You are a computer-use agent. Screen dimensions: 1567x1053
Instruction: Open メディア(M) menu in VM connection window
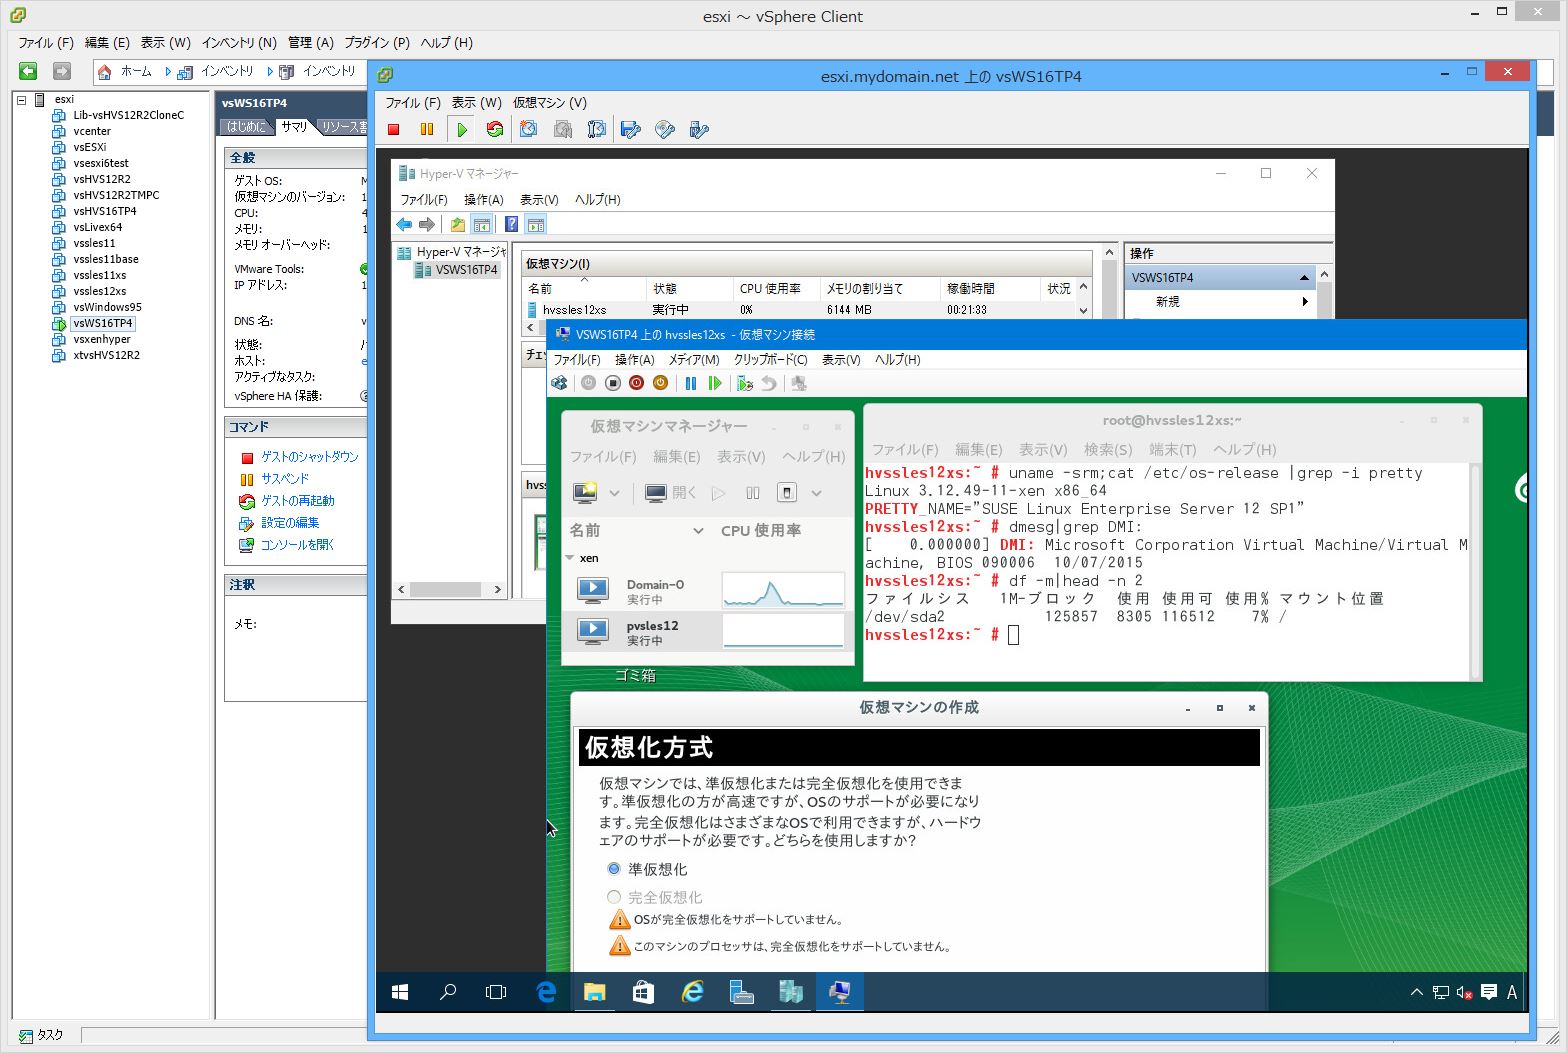(x=694, y=360)
